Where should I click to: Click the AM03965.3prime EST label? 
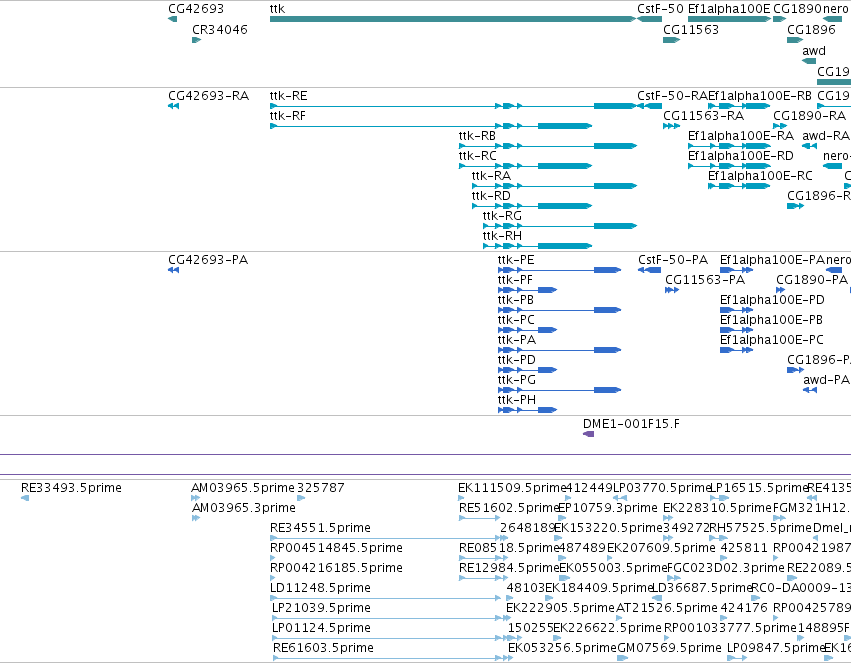244,508
